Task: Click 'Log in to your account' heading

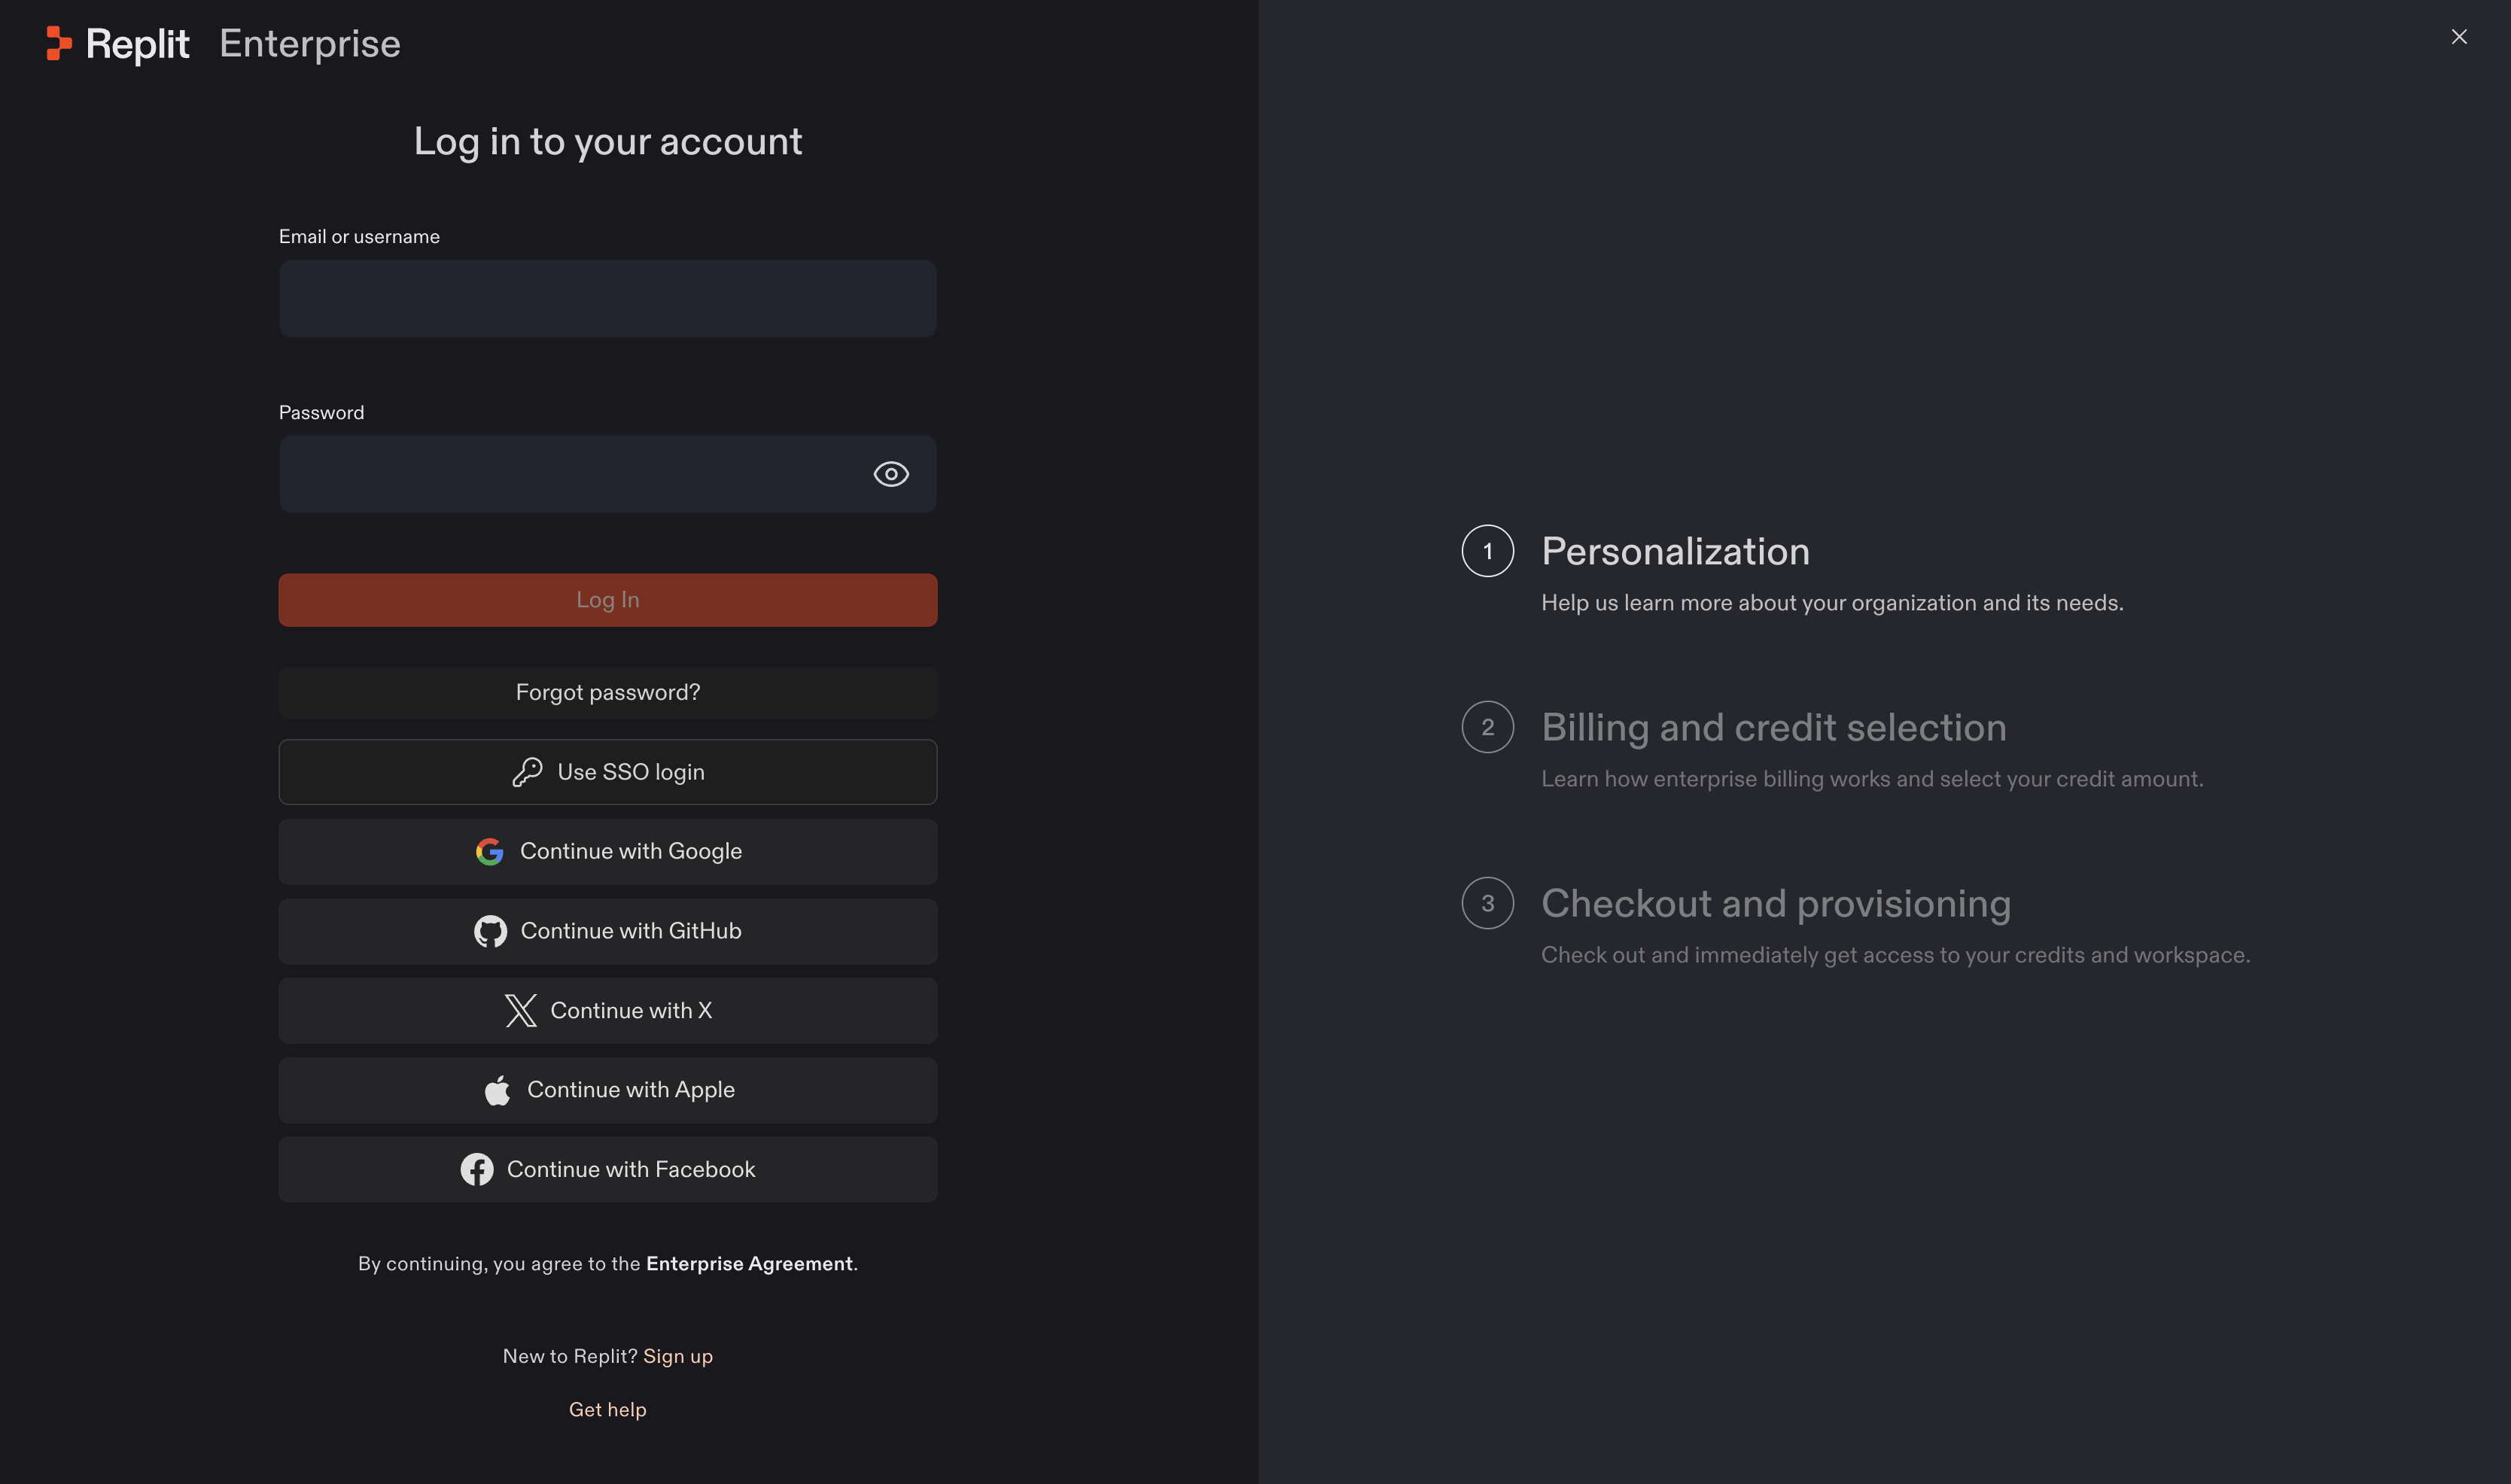Action: (x=608, y=141)
